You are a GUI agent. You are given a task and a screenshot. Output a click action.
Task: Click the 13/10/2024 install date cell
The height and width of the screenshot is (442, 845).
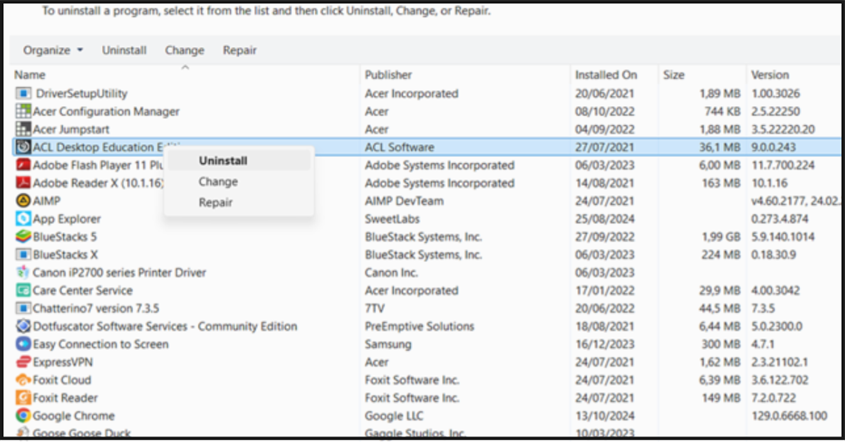(x=605, y=416)
